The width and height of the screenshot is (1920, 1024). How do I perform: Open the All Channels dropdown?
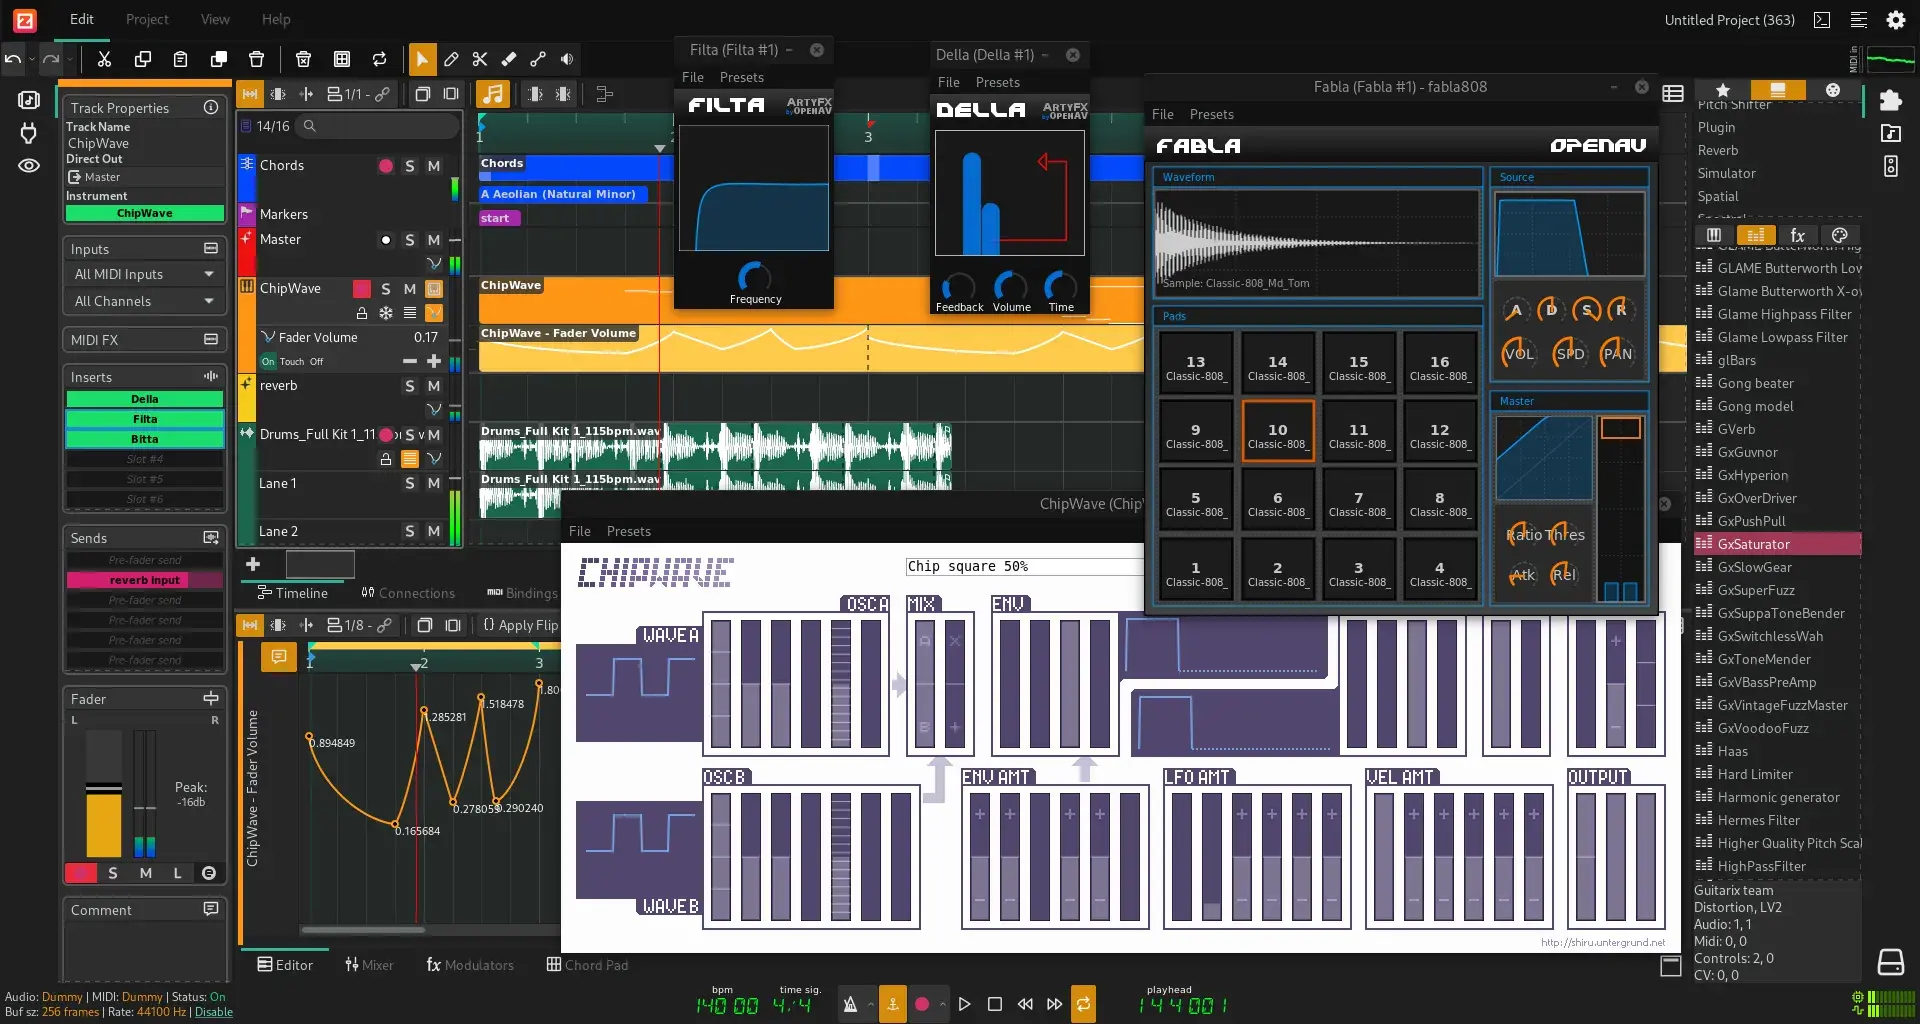point(144,301)
